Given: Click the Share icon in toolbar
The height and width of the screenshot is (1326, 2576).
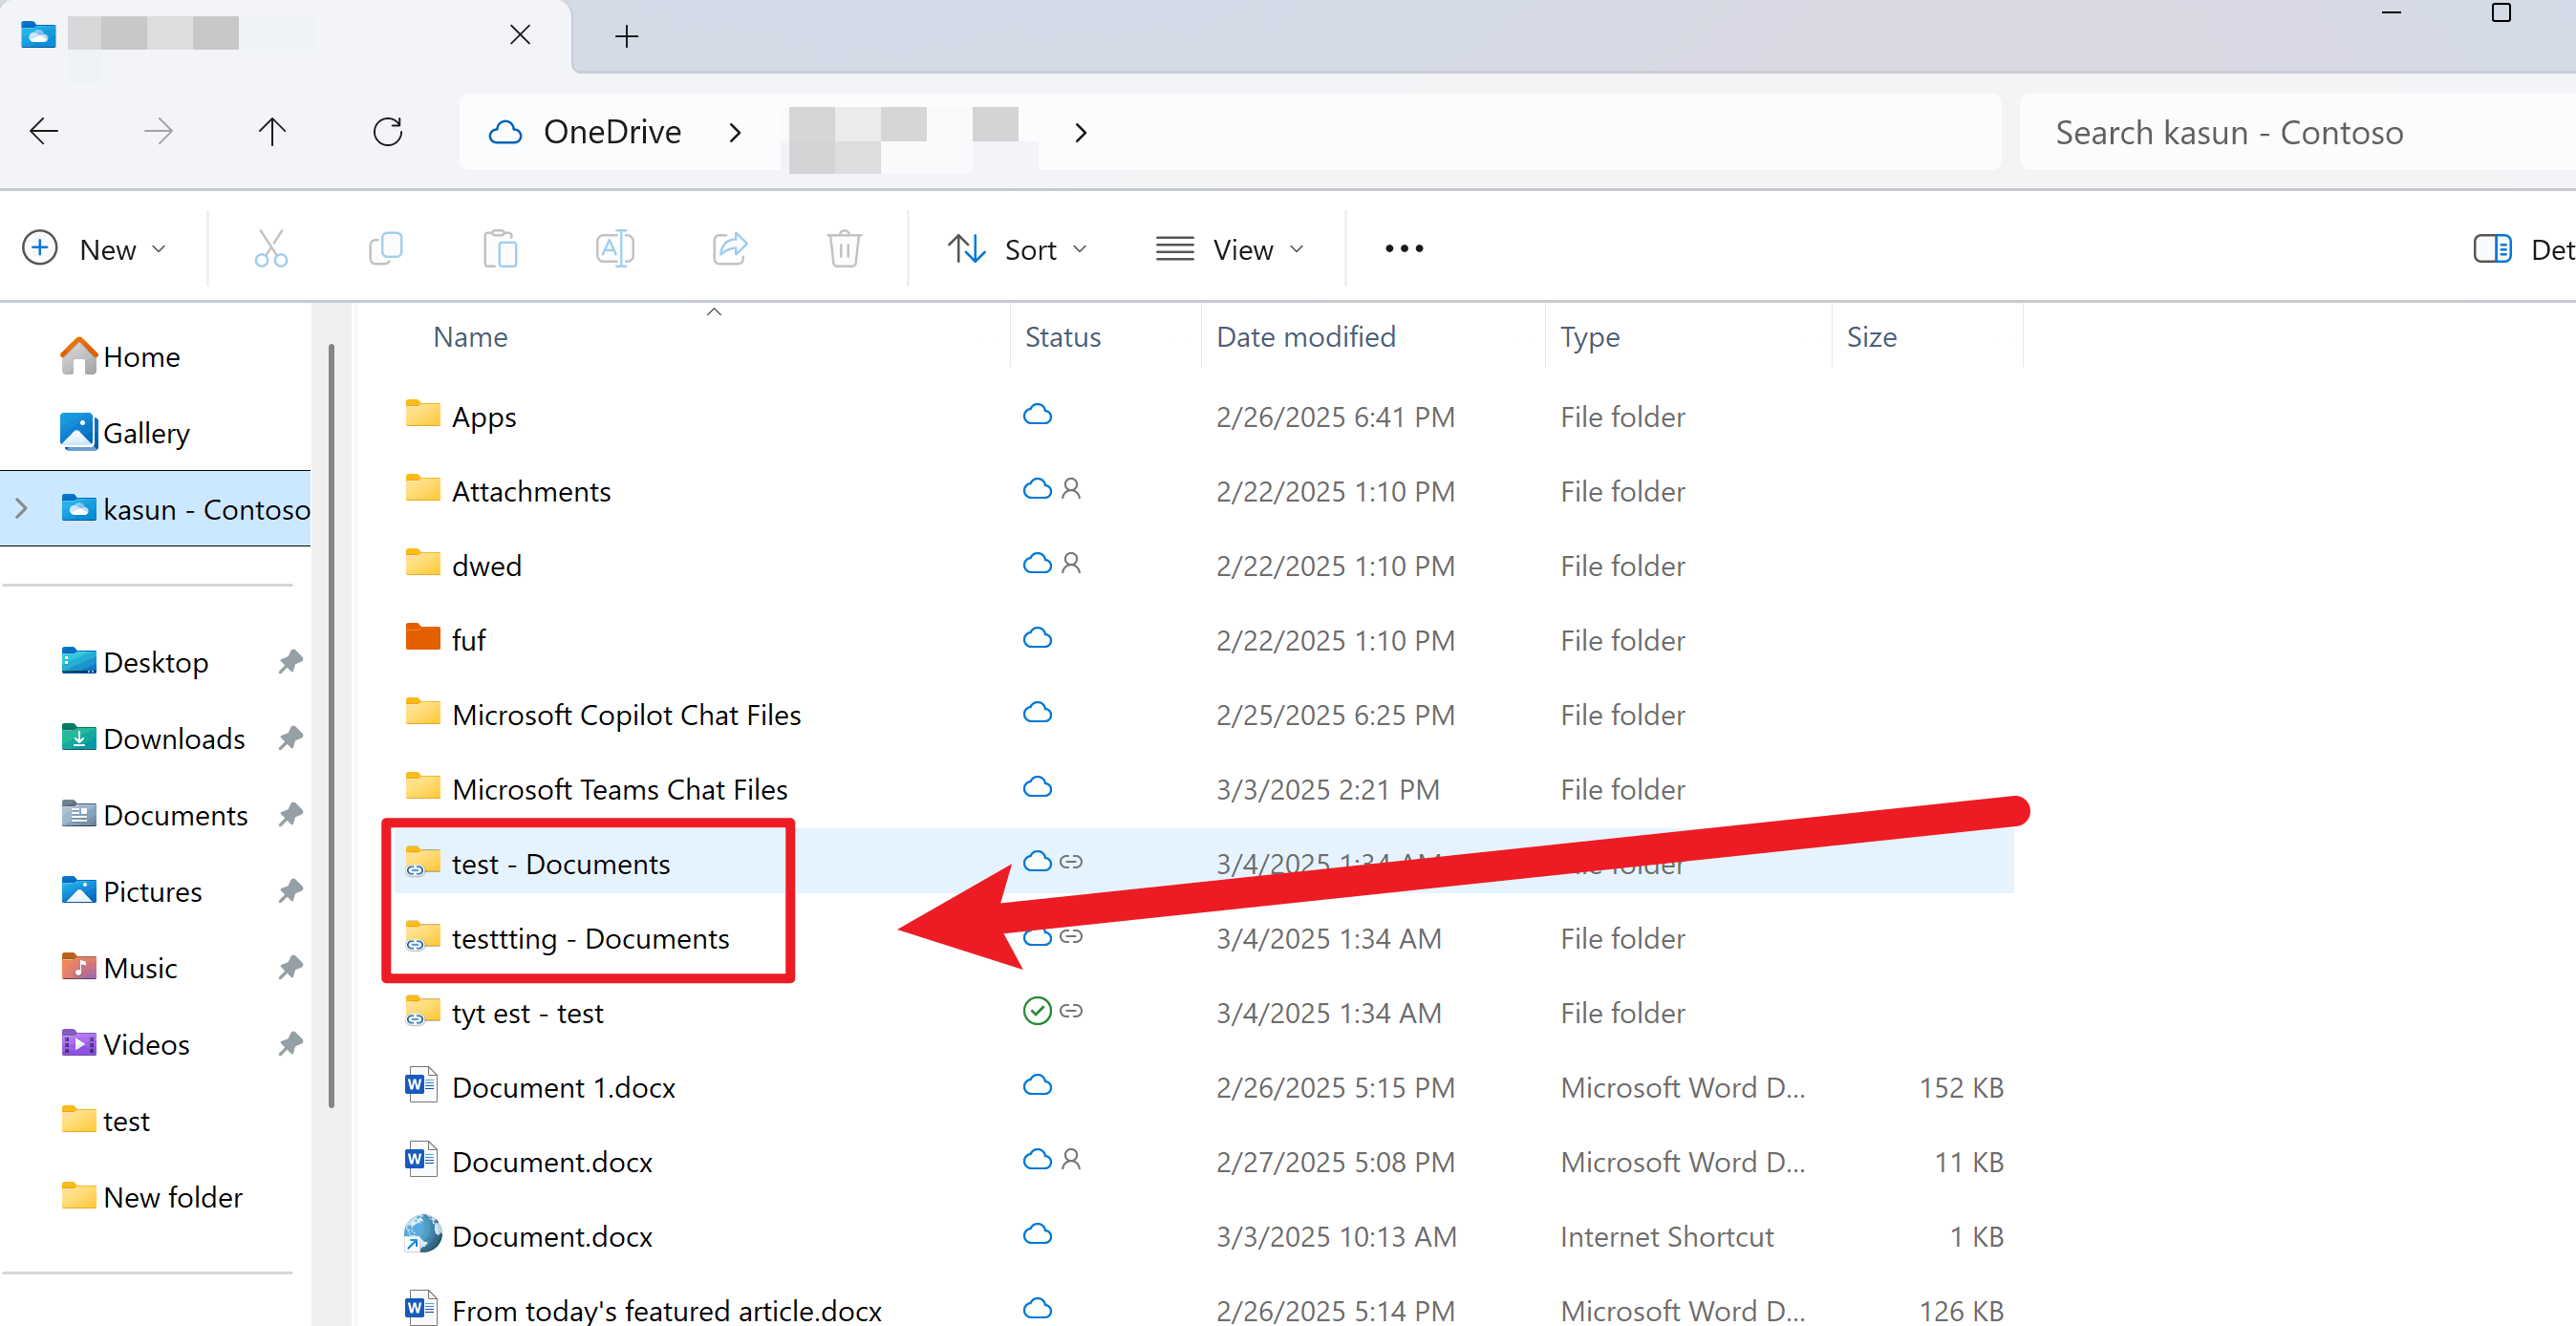Looking at the screenshot, I should (729, 248).
